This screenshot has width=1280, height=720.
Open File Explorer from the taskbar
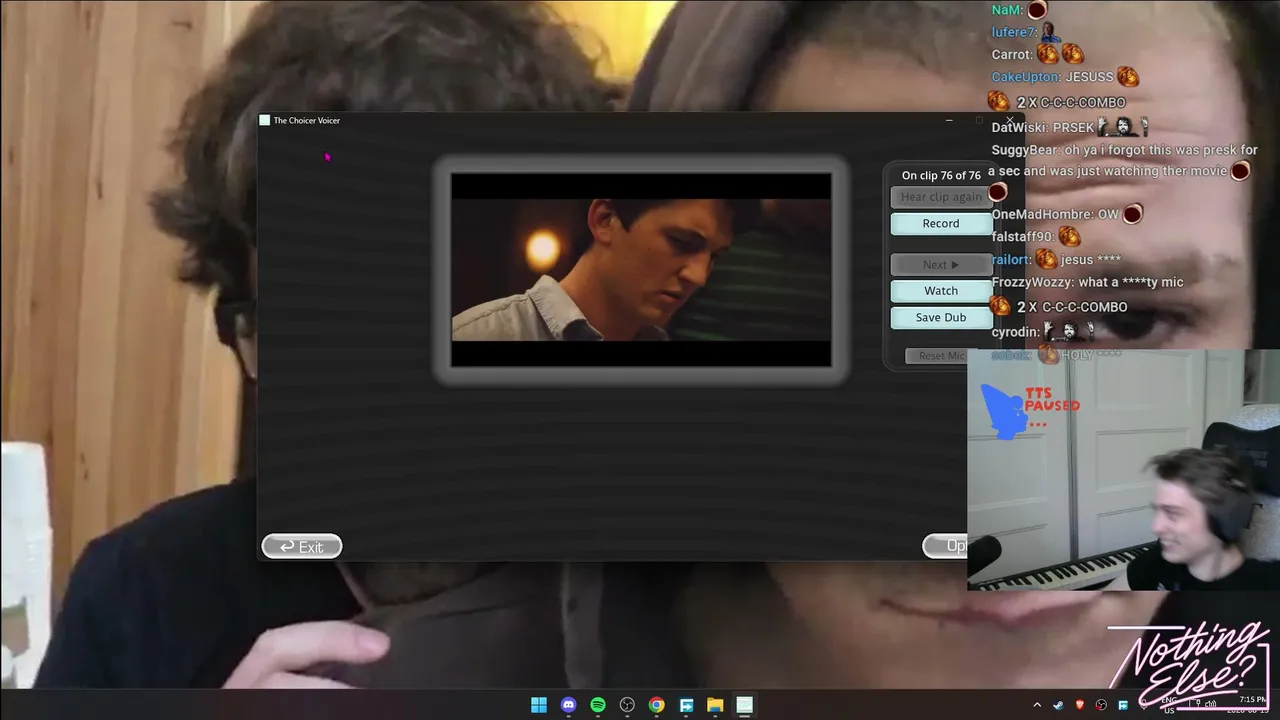[715, 705]
